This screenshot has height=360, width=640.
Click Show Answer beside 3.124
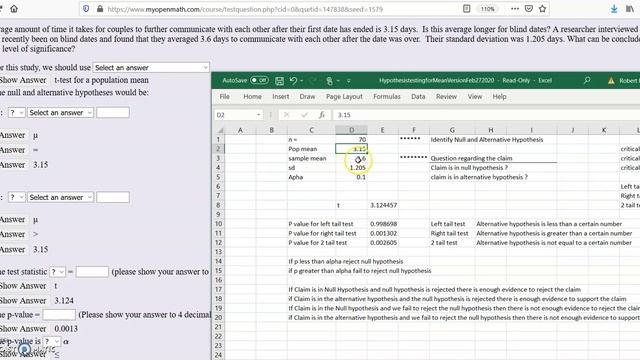(23, 300)
